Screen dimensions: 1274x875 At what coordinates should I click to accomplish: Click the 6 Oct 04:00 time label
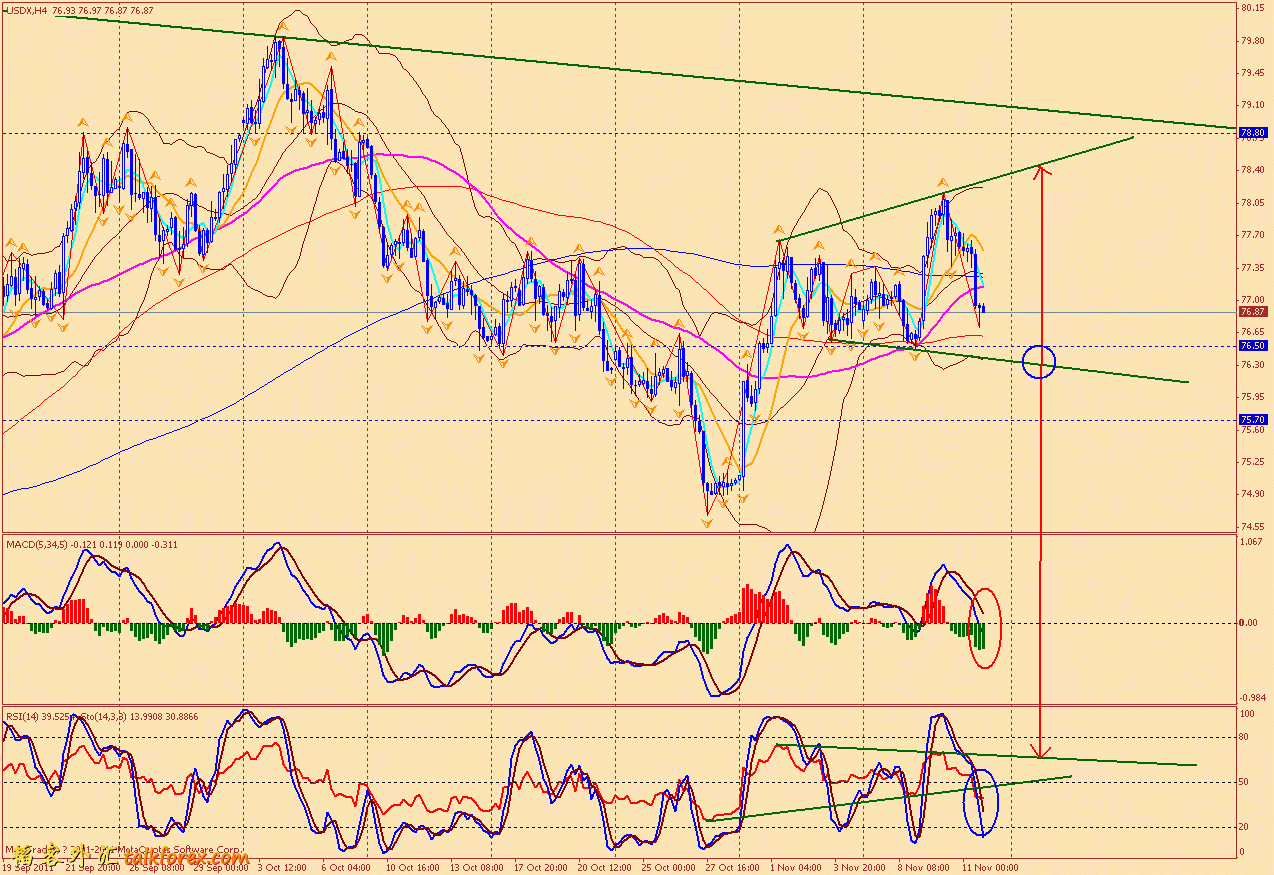(345, 868)
